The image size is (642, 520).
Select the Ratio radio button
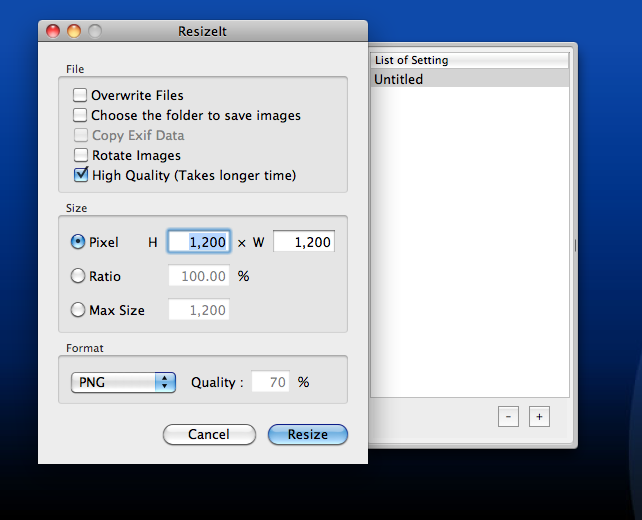[x=78, y=276]
